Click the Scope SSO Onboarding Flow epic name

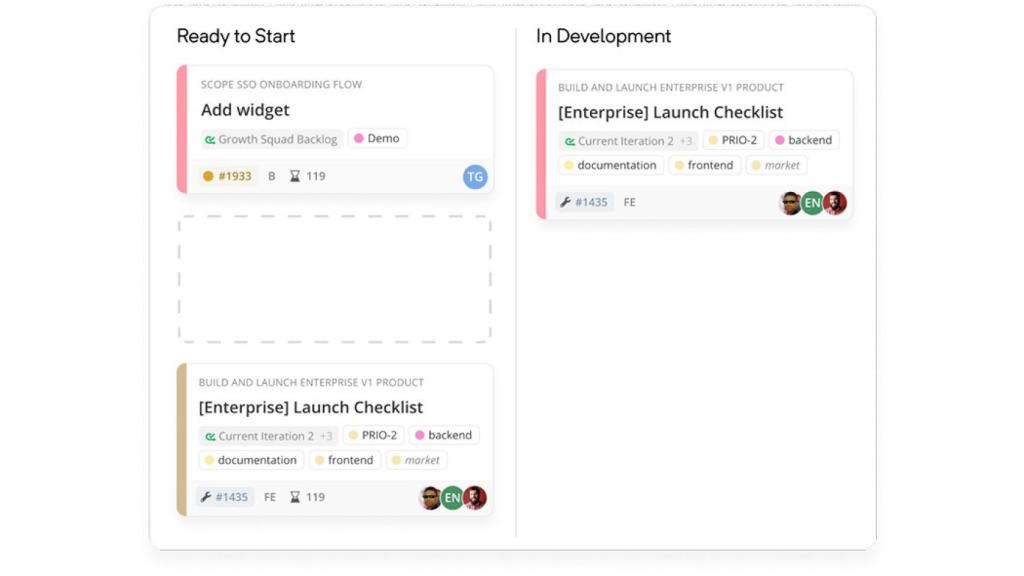(x=281, y=85)
